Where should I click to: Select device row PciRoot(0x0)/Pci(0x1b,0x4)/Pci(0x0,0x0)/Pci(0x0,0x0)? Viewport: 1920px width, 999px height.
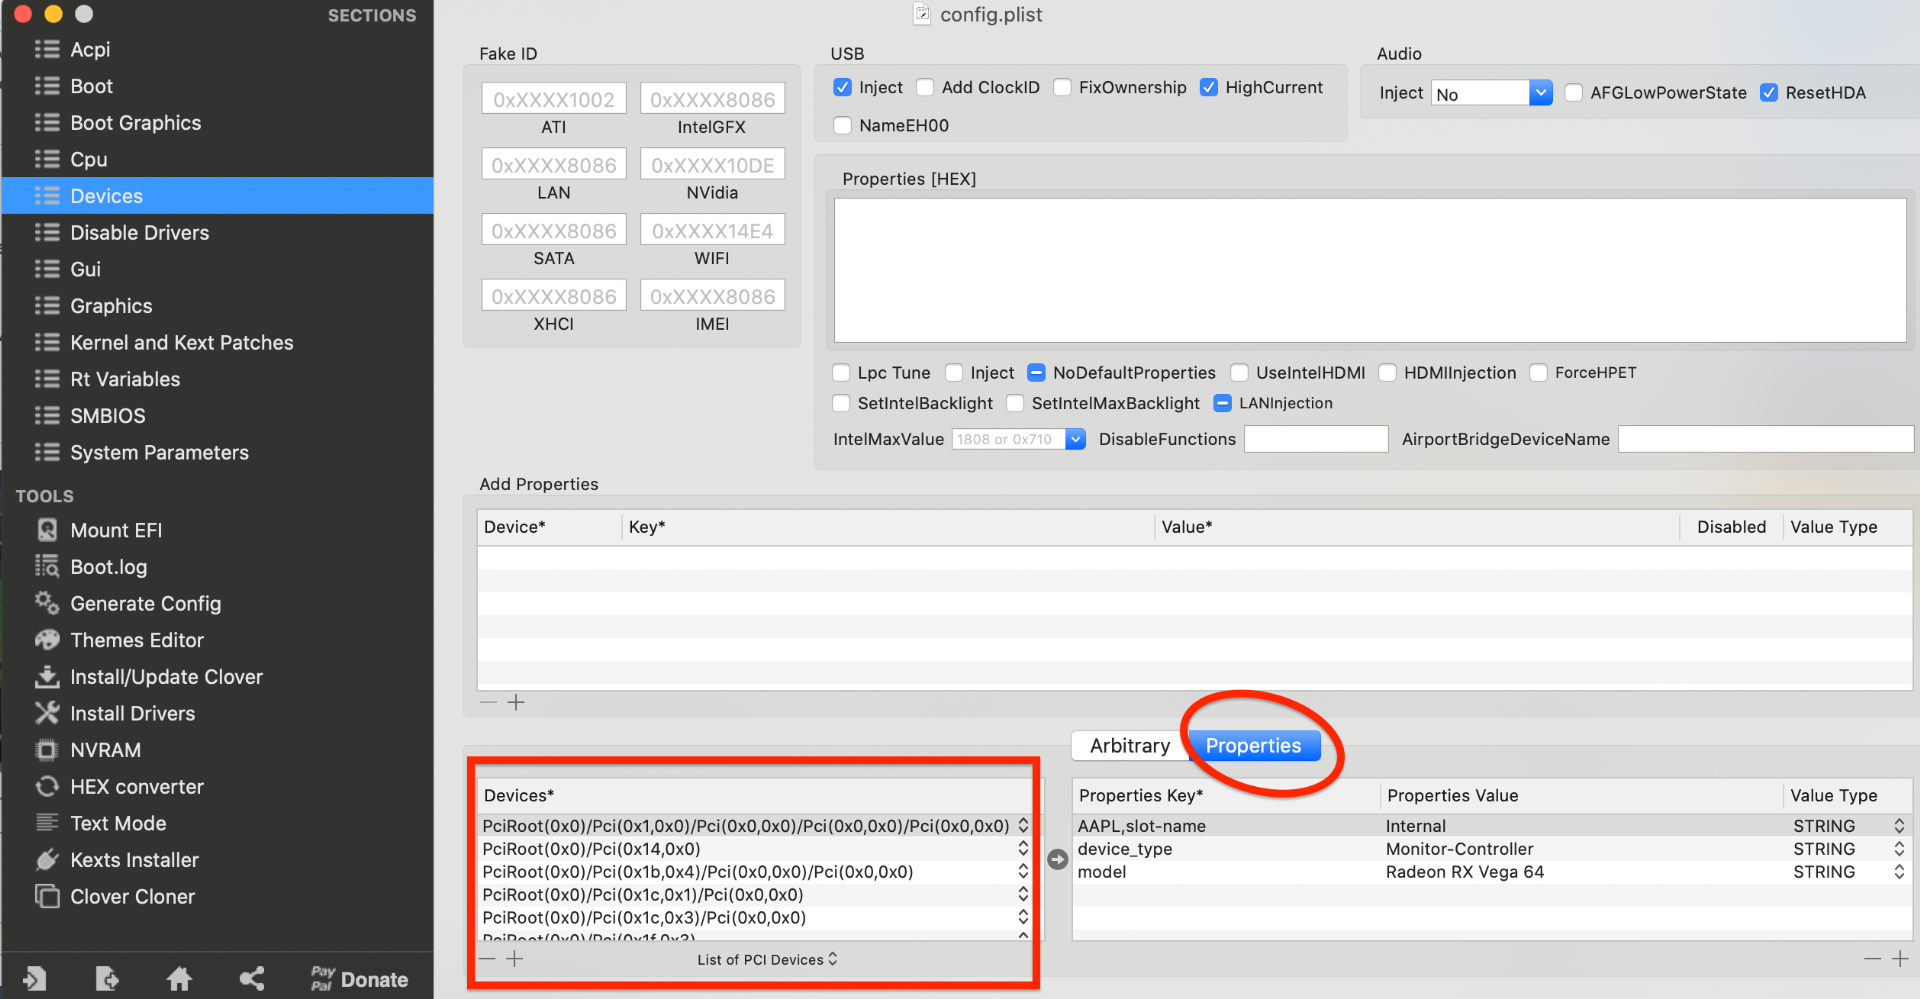698,872
